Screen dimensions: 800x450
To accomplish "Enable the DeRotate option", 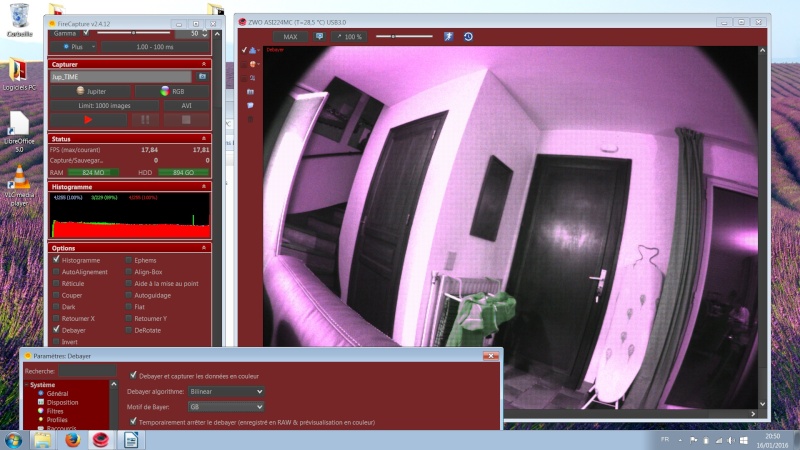I will click(129, 330).
